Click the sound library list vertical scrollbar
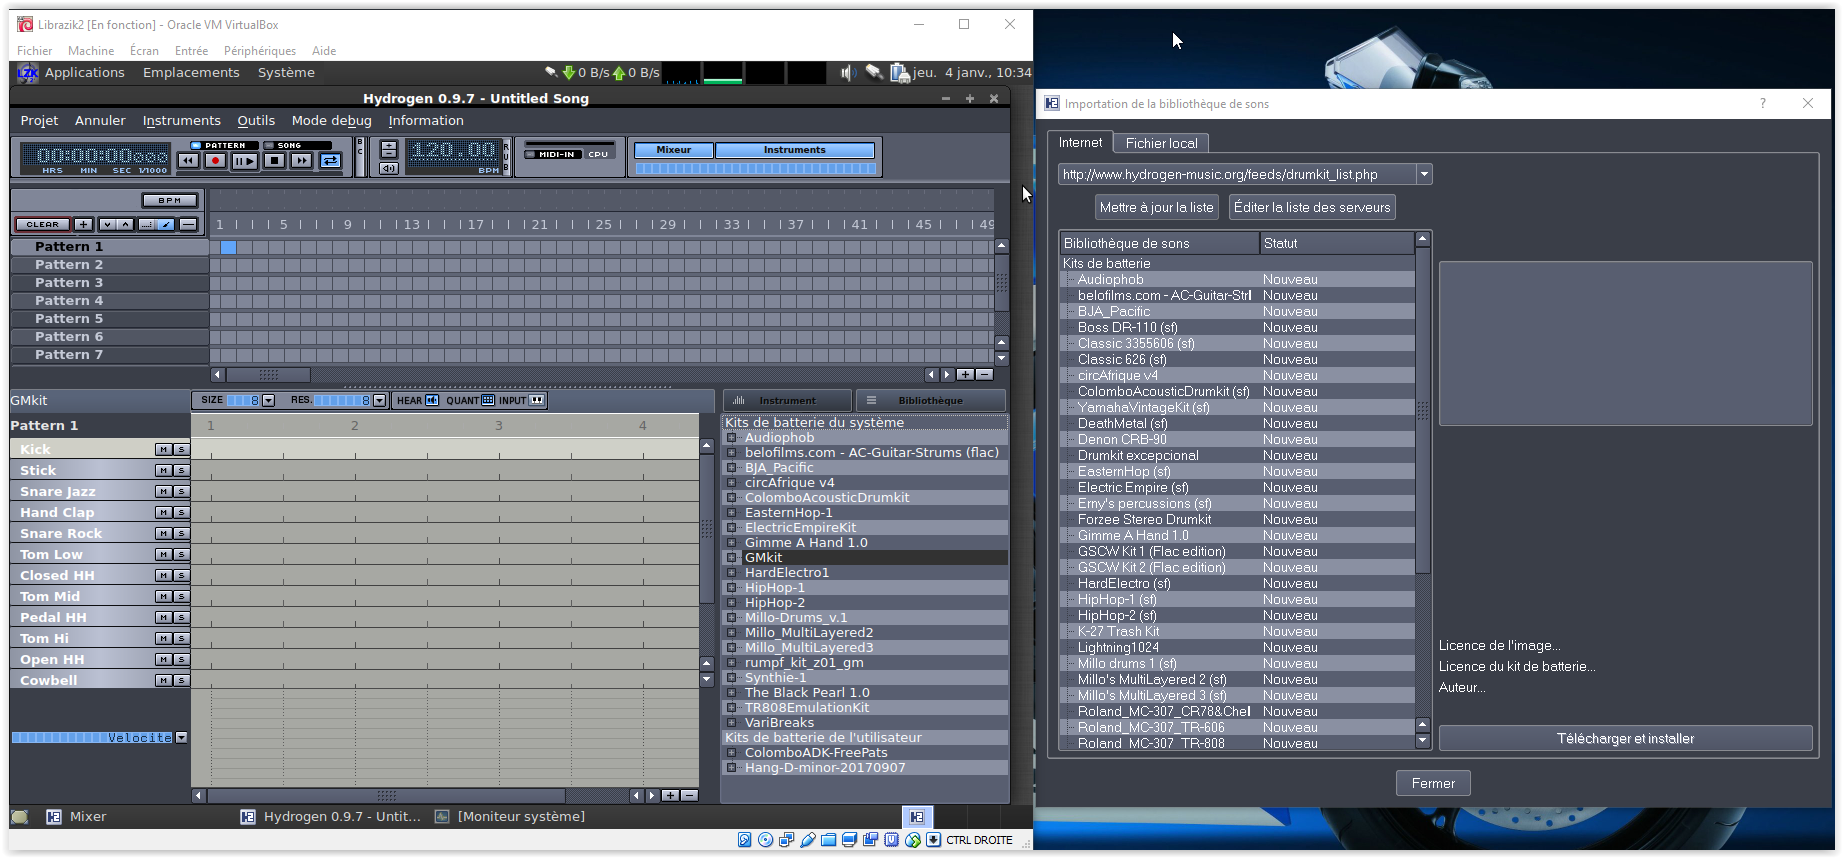This screenshot has width=1843, height=858. point(1423,411)
